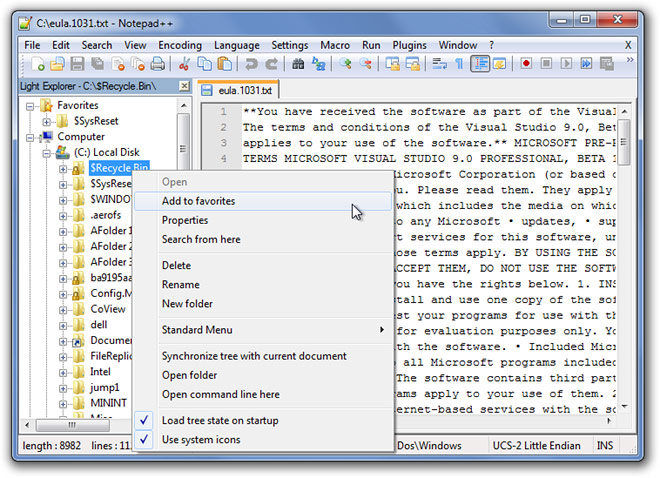Select the dell folder in tree

(x=98, y=325)
